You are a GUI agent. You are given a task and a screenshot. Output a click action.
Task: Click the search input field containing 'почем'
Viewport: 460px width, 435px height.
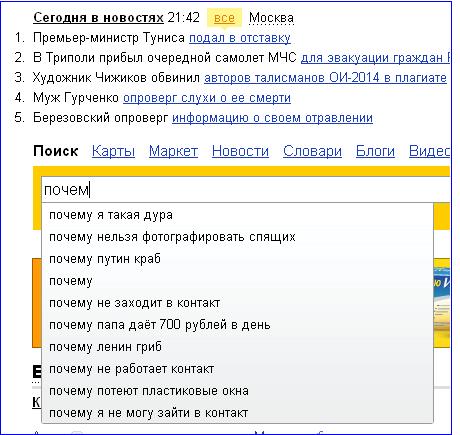tap(246, 190)
